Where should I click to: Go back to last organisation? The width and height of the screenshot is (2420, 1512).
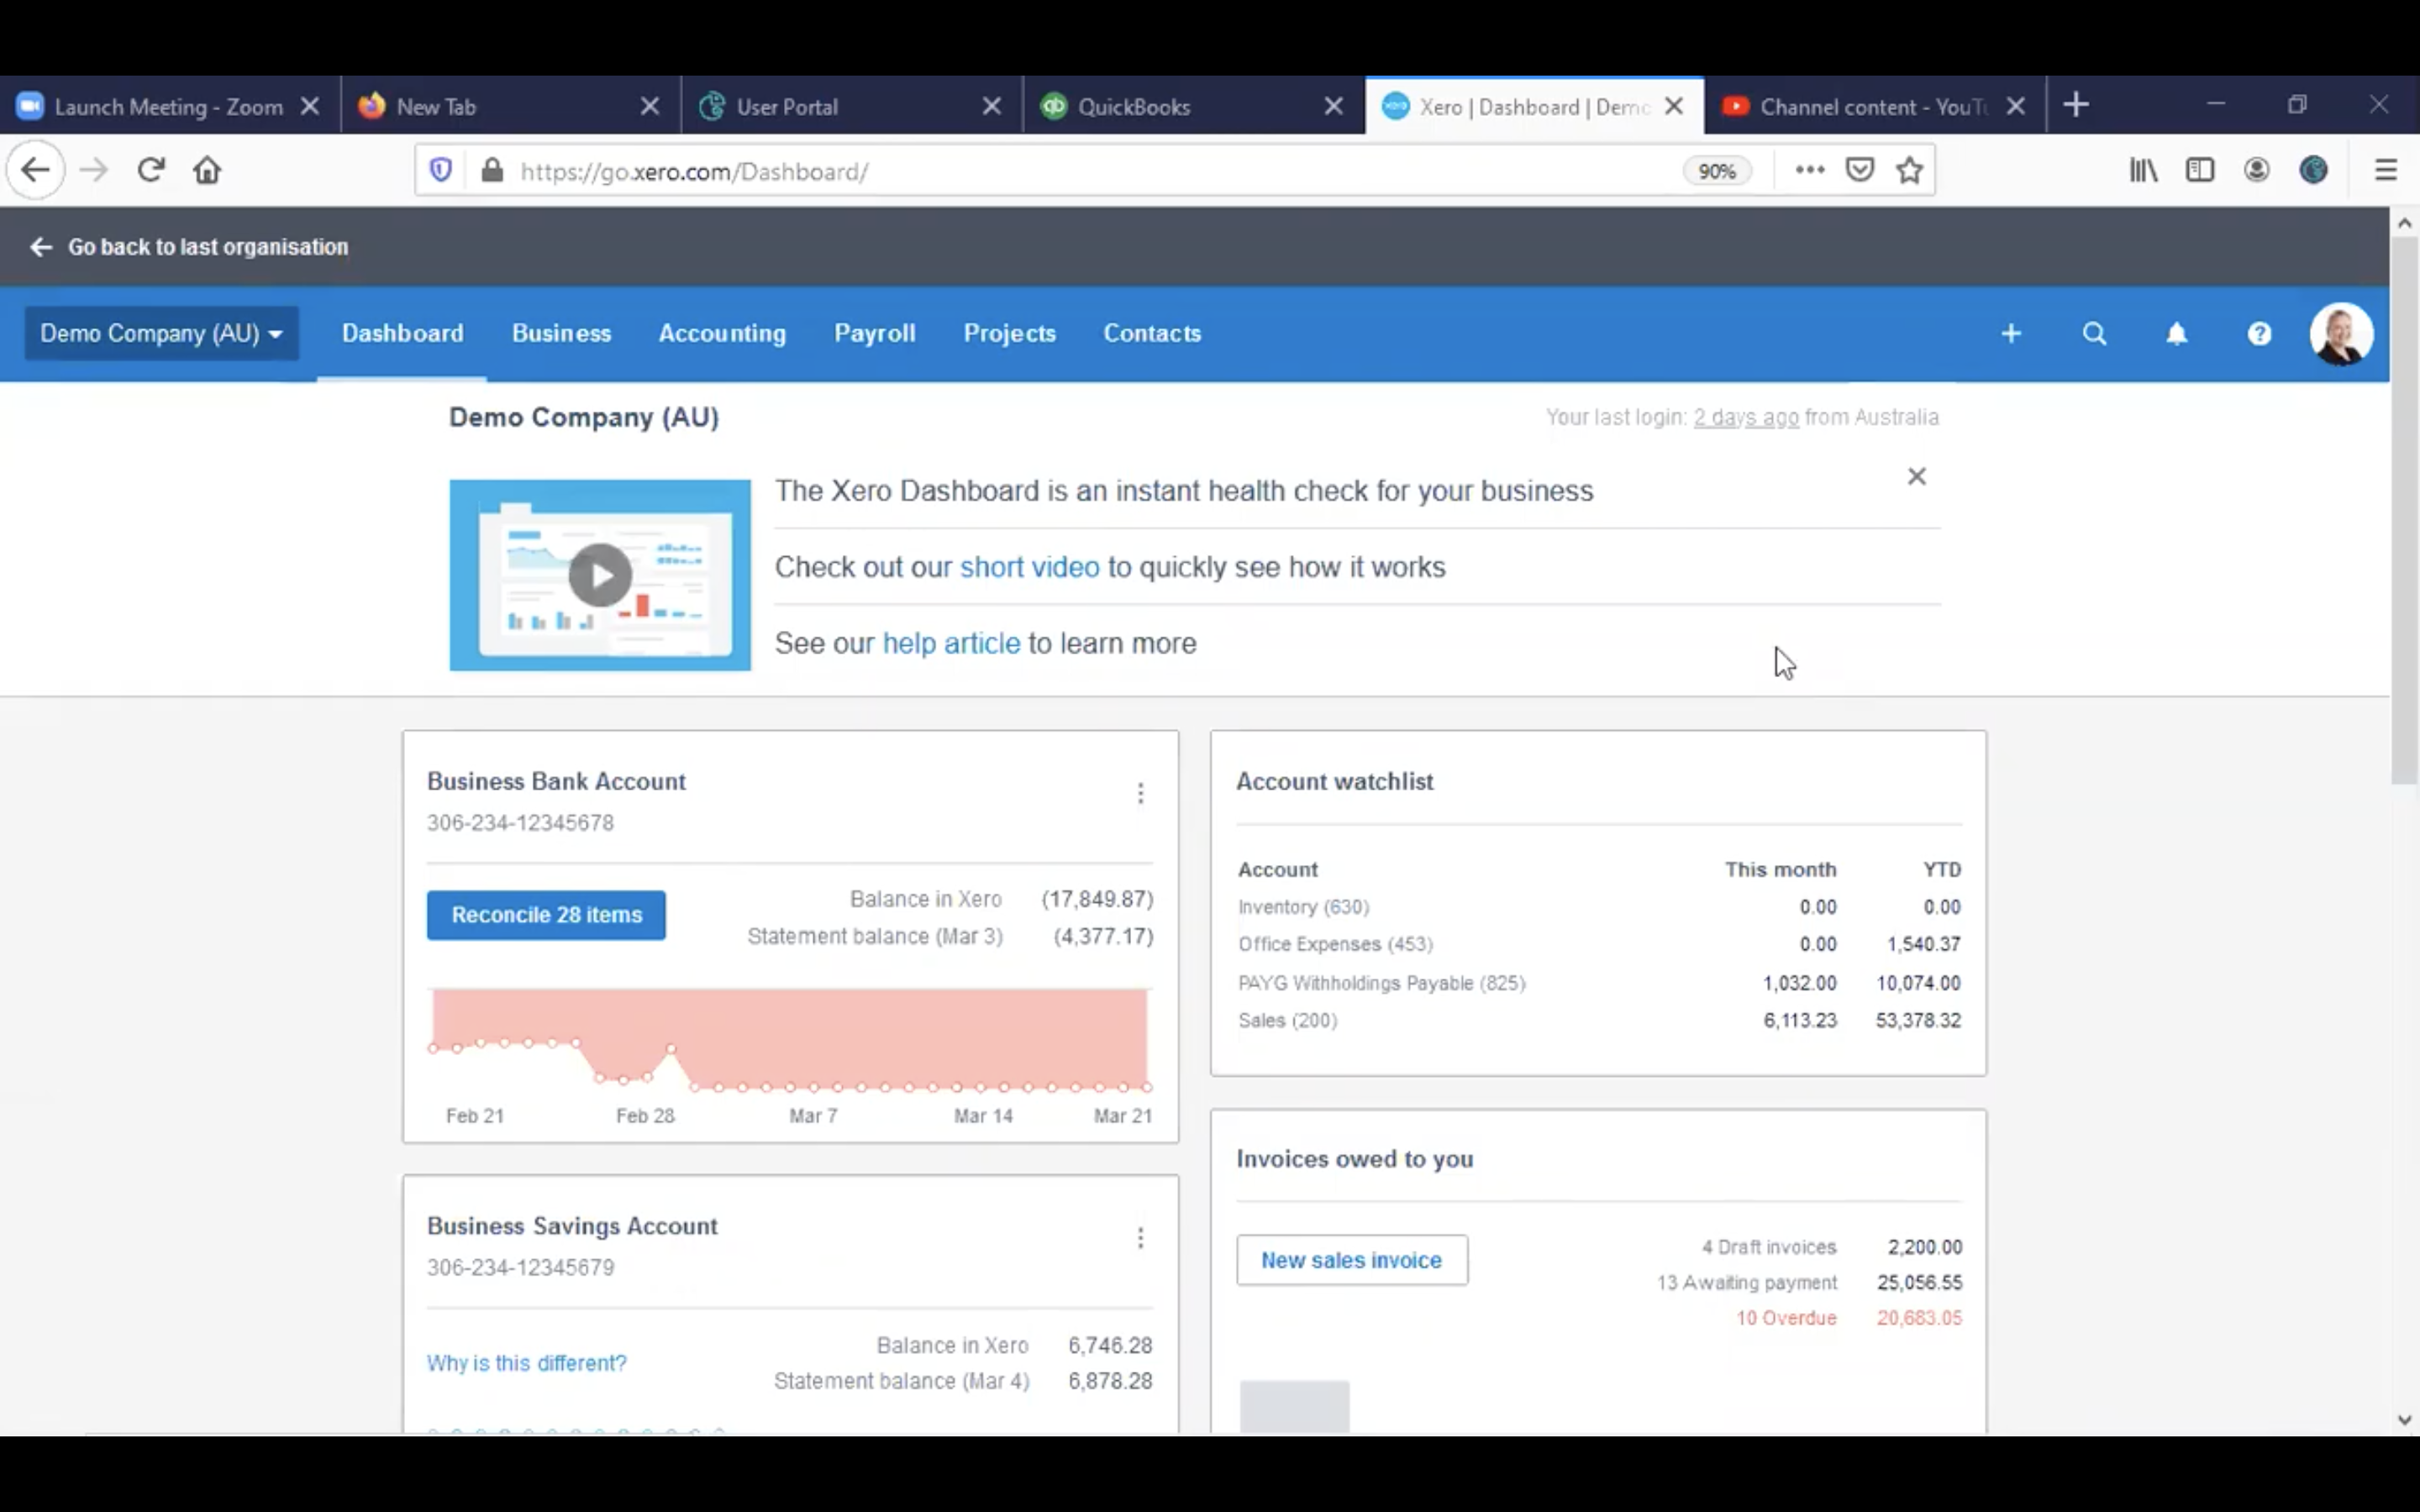click(189, 247)
